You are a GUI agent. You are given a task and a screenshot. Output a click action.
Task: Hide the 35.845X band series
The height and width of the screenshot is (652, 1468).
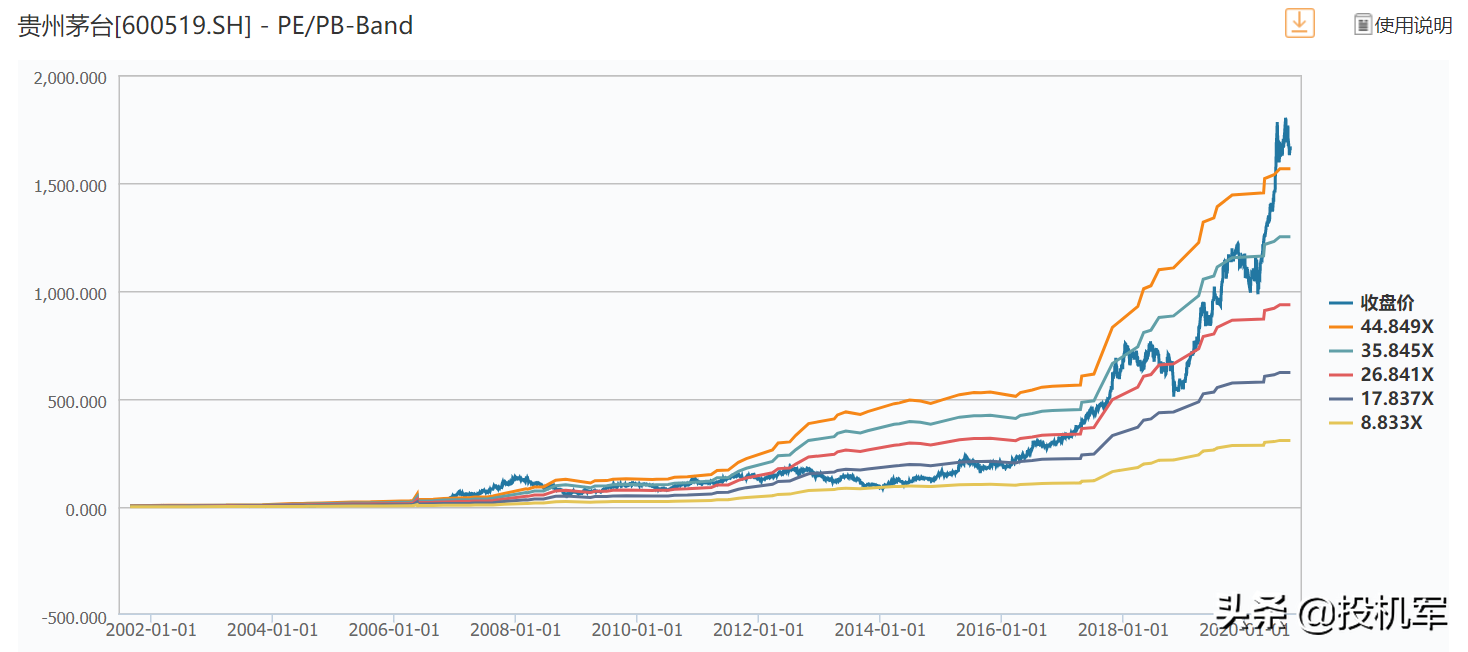(x=1381, y=351)
